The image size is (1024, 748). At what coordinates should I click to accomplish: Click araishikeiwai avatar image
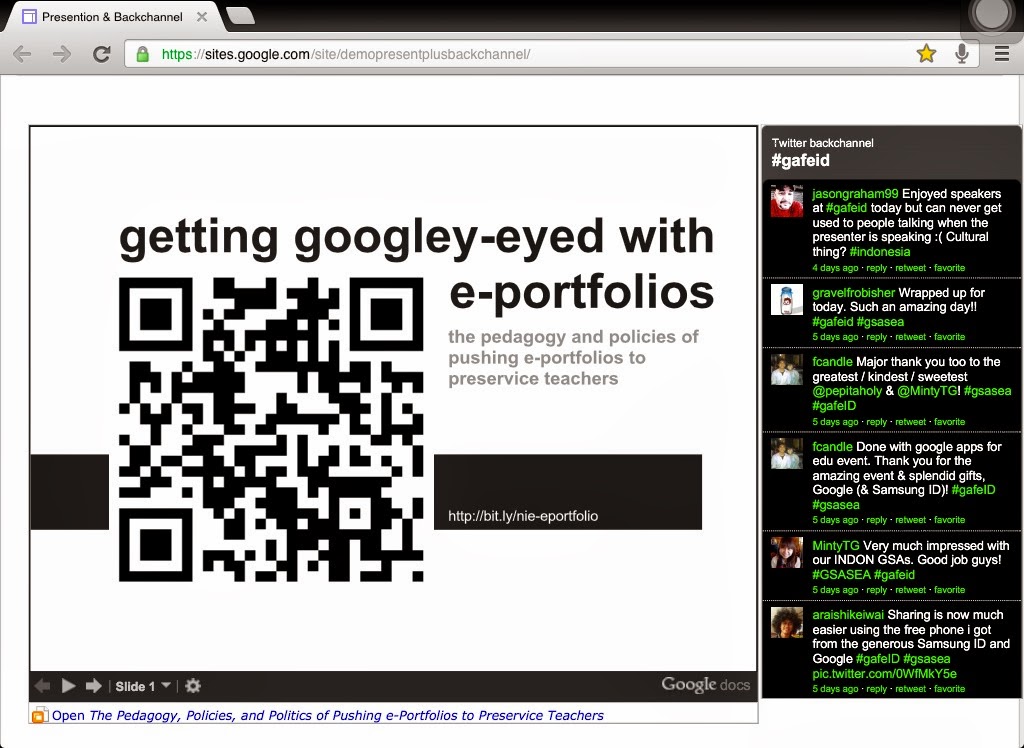[787, 622]
